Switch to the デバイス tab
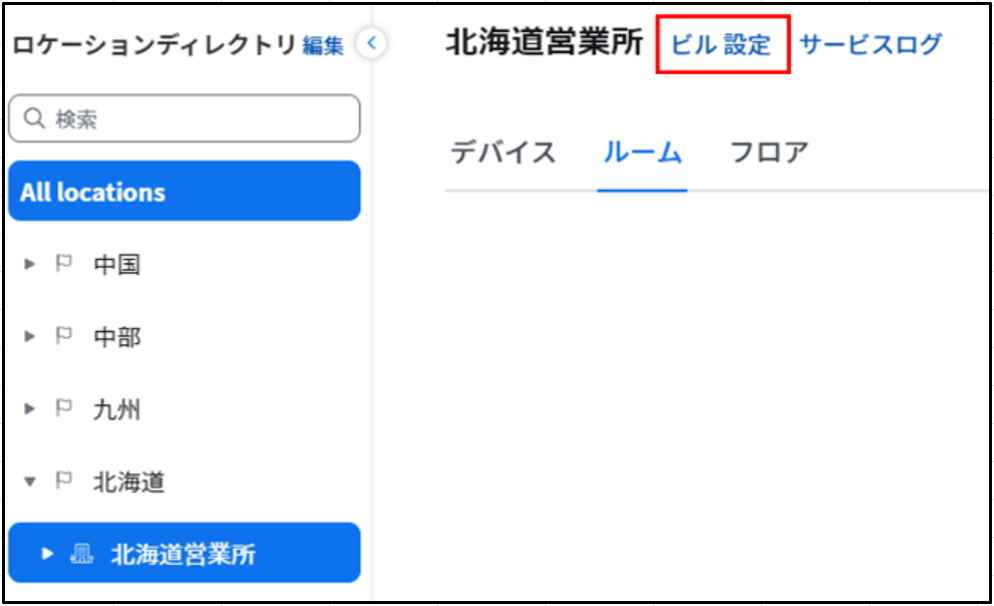 [503, 153]
